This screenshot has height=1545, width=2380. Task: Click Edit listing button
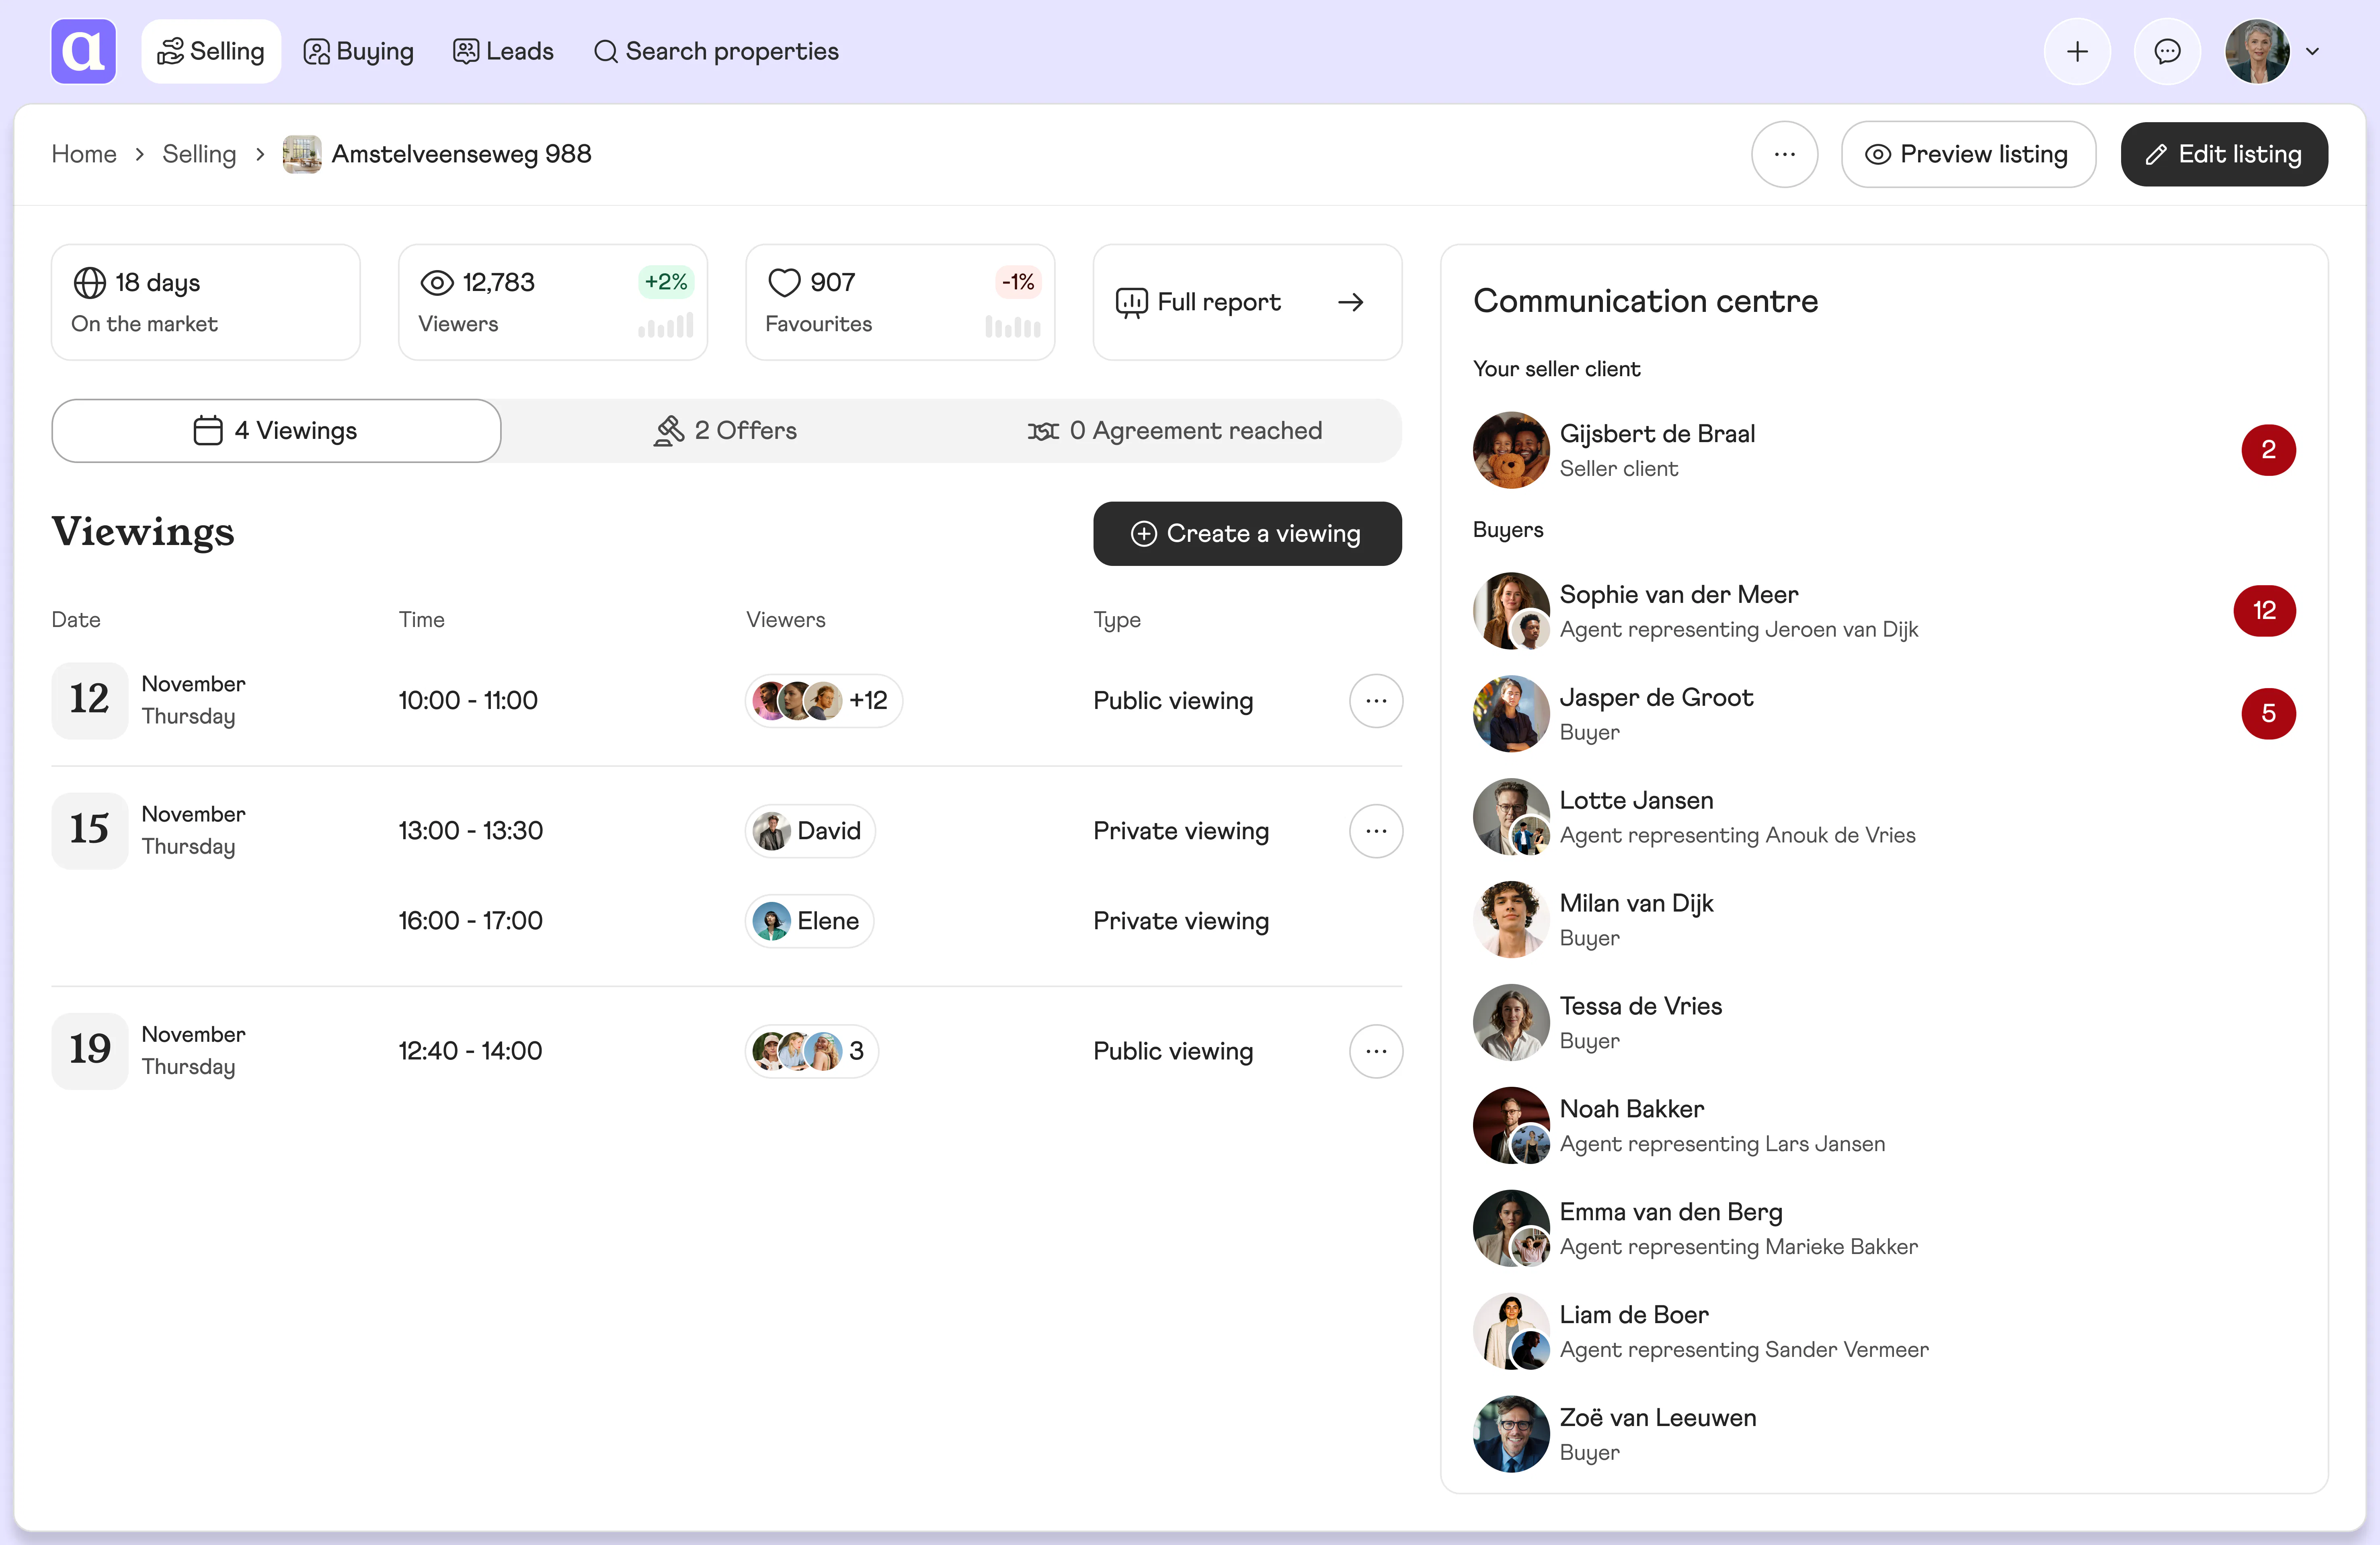click(2224, 154)
